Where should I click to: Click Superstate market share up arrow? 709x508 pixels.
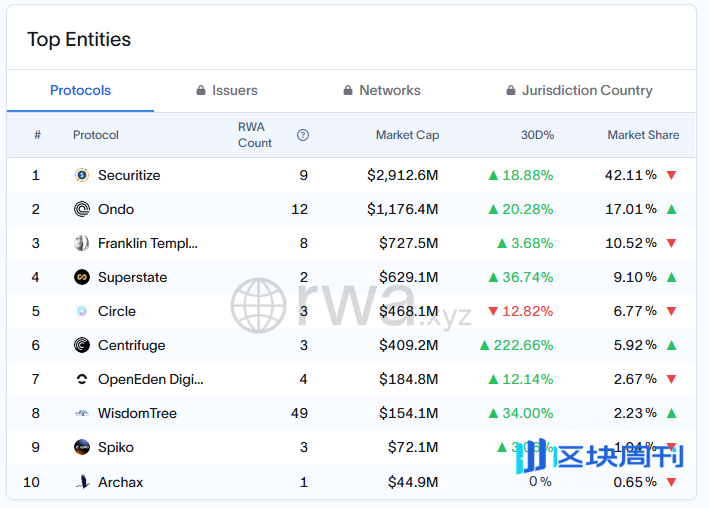point(671,277)
